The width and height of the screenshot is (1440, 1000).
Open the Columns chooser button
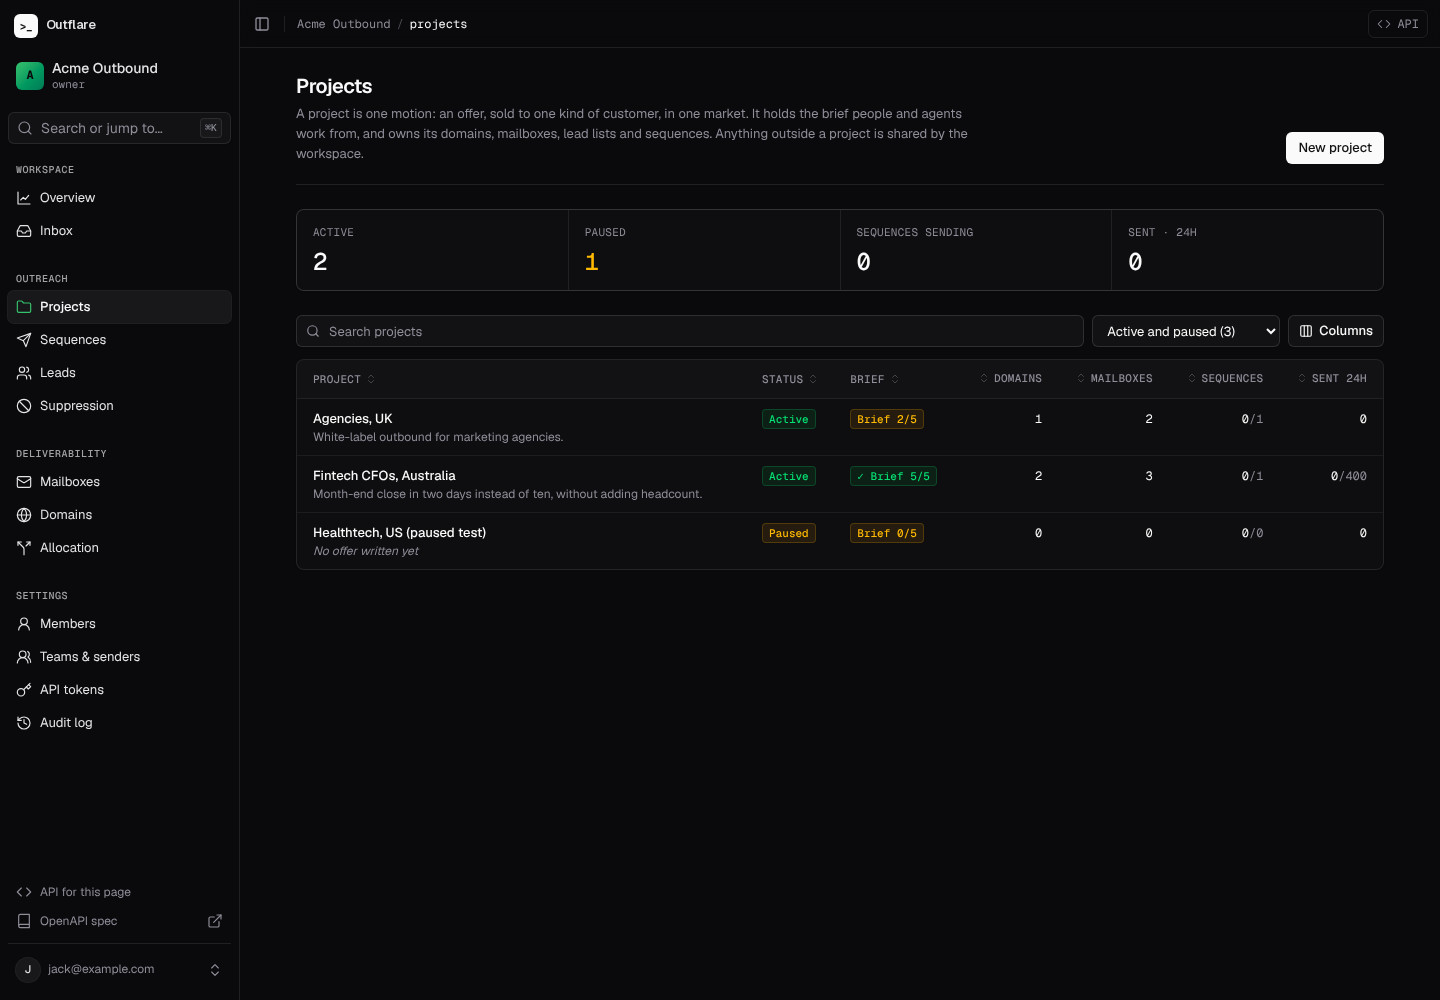coord(1336,331)
